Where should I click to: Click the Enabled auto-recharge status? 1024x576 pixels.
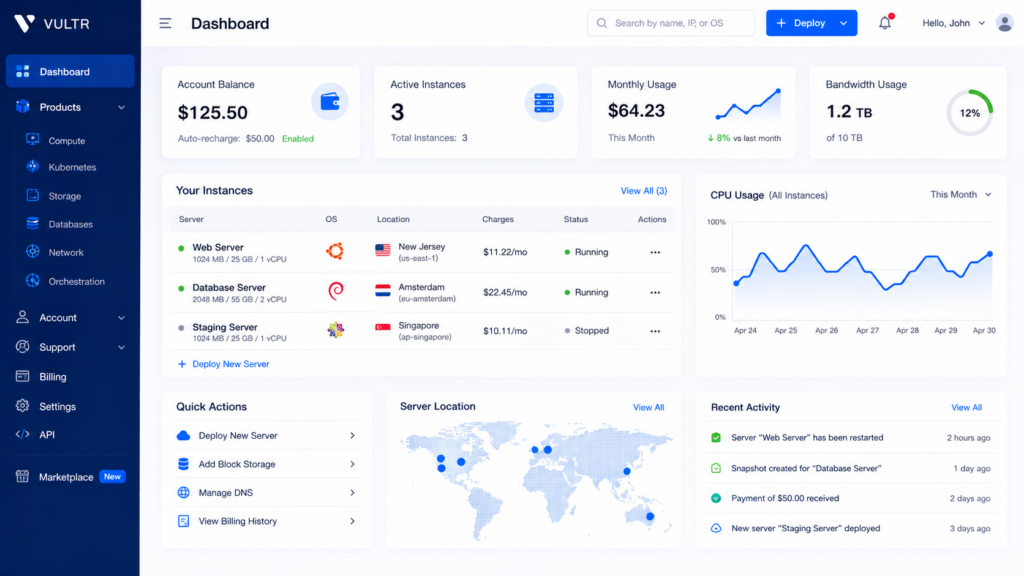[x=298, y=138]
